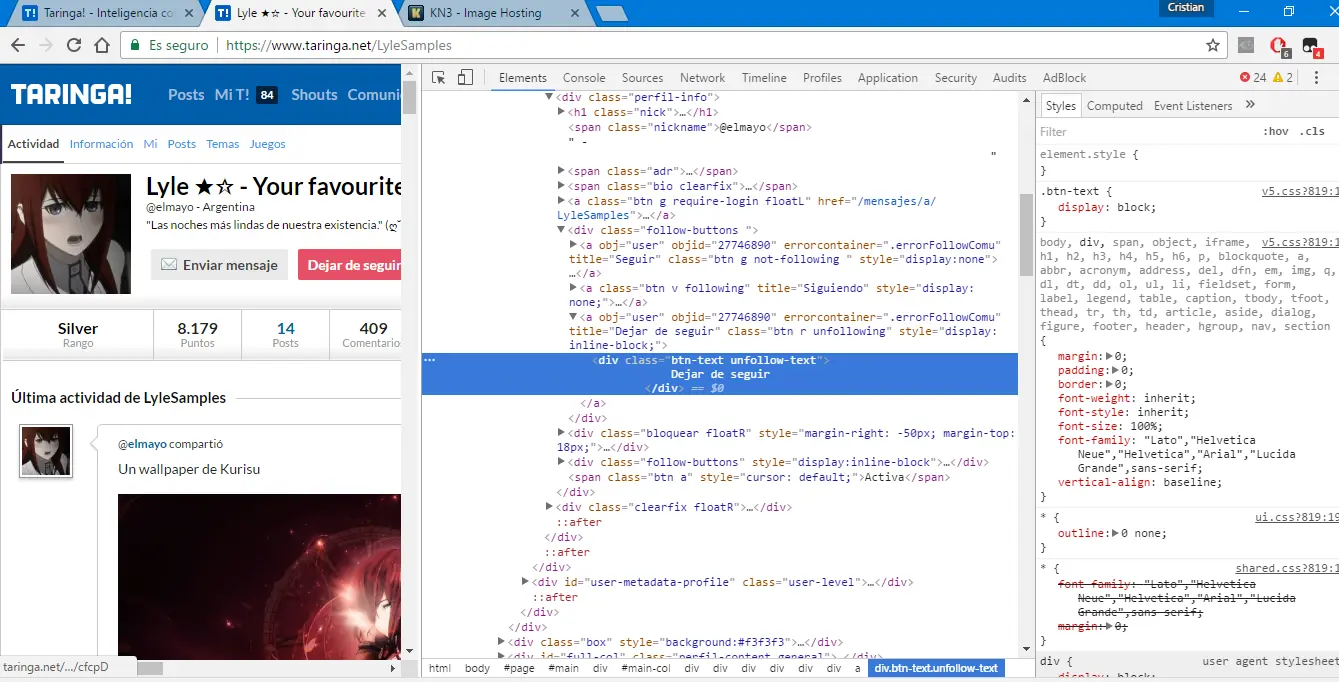Expand the span bio clearfix node

point(561,186)
